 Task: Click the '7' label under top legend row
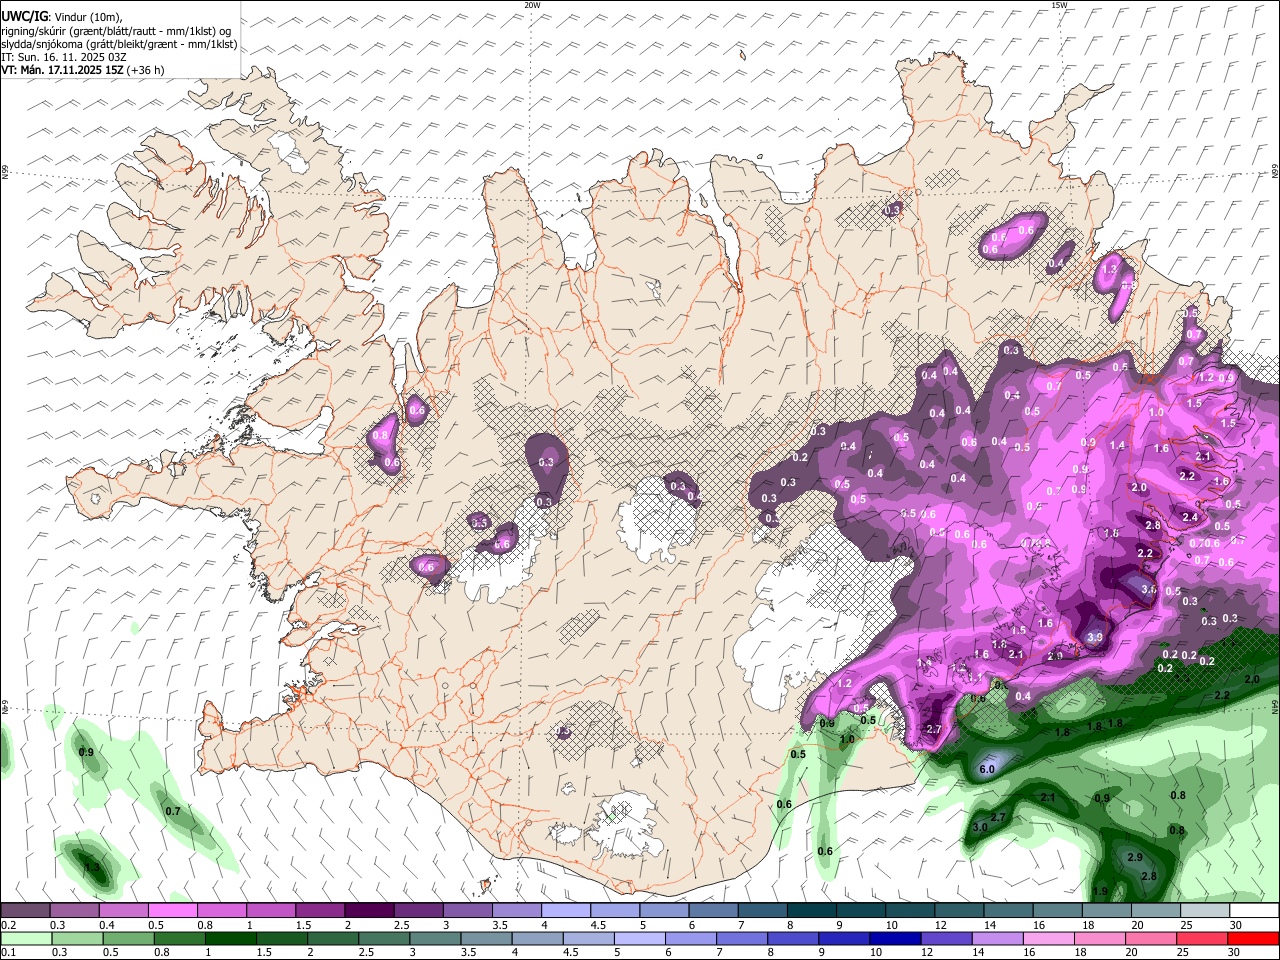click(741, 925)
